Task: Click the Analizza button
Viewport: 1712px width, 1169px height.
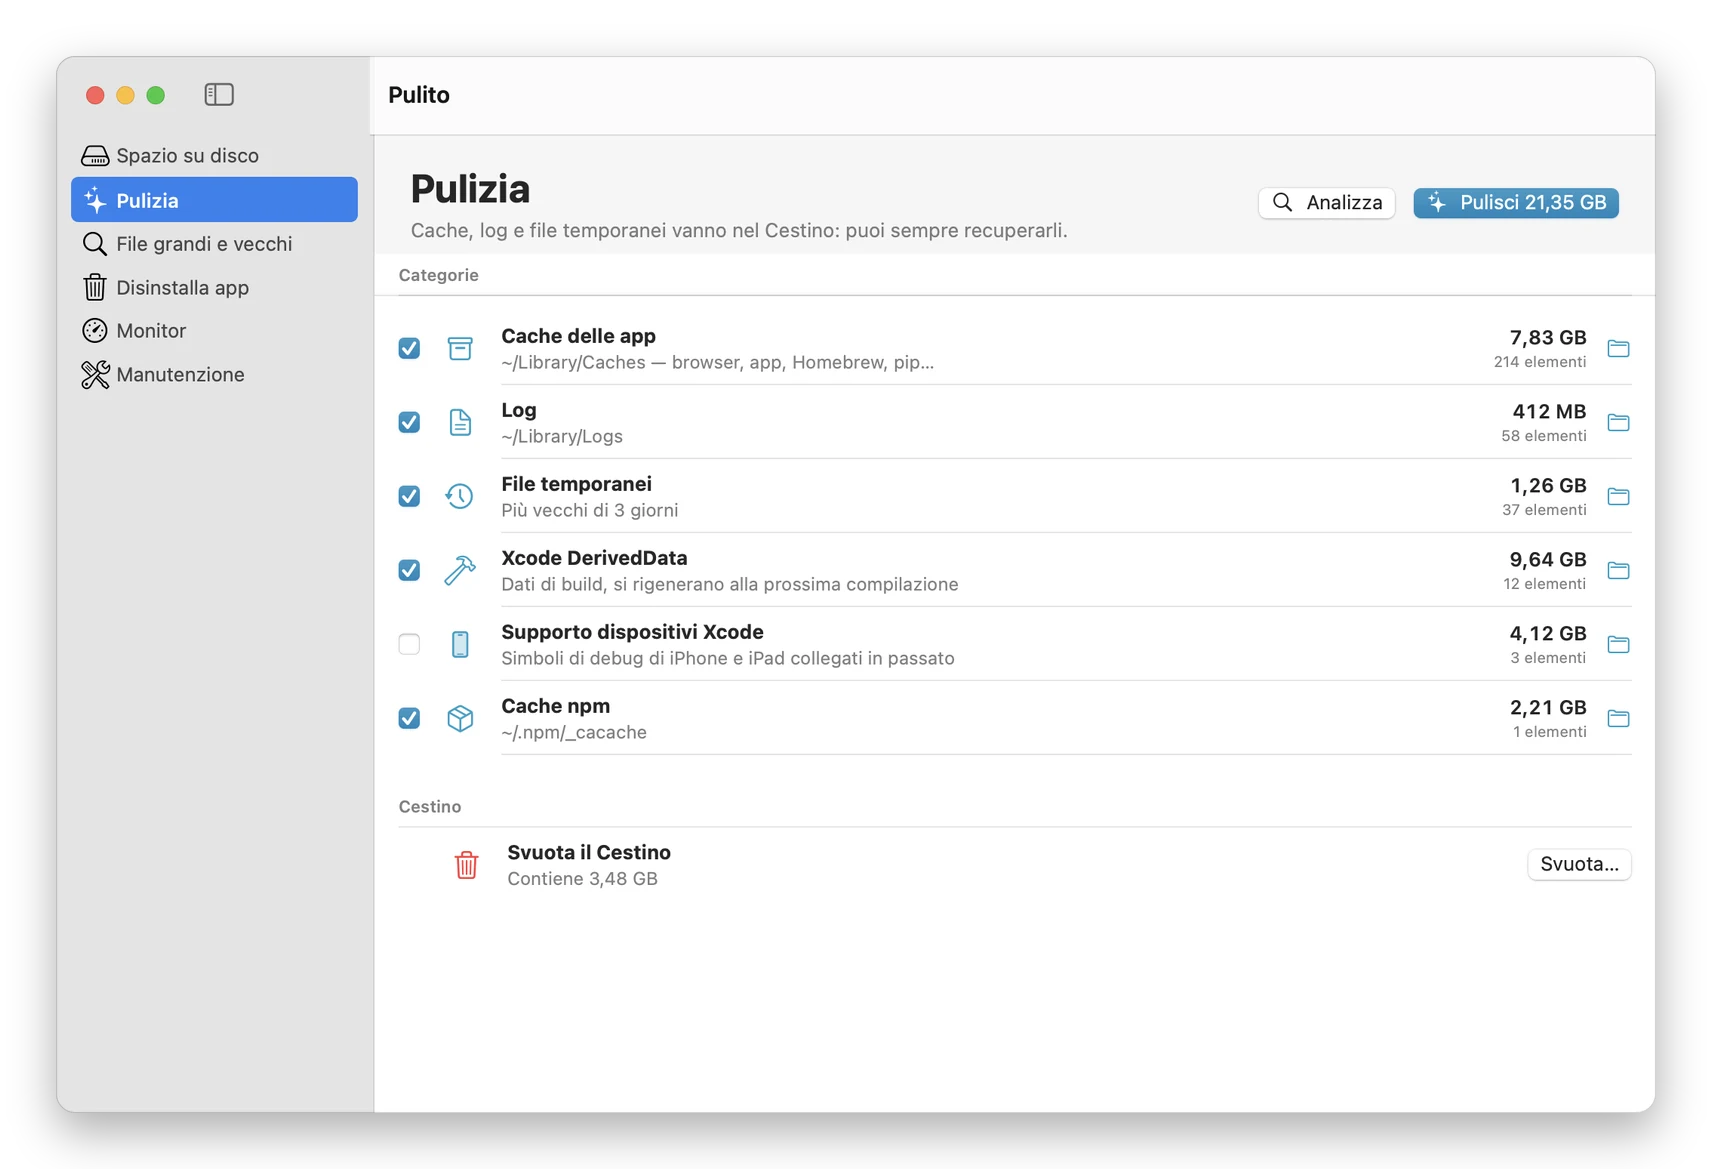Action: tap(1326, 202)
